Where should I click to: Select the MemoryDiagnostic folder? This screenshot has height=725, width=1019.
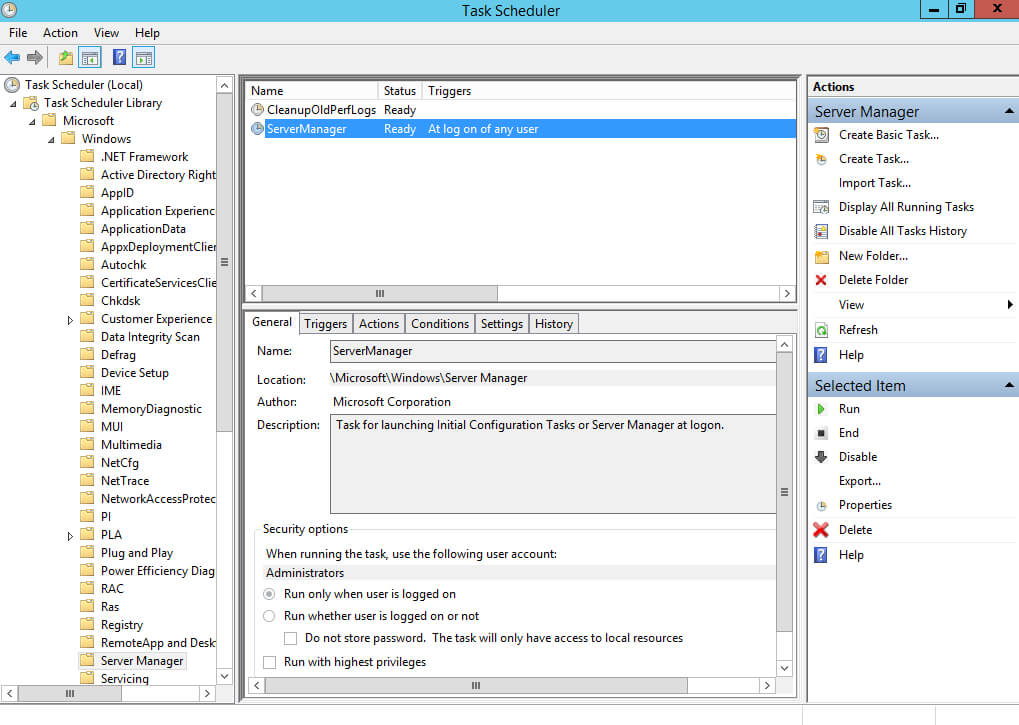point(151,409)
